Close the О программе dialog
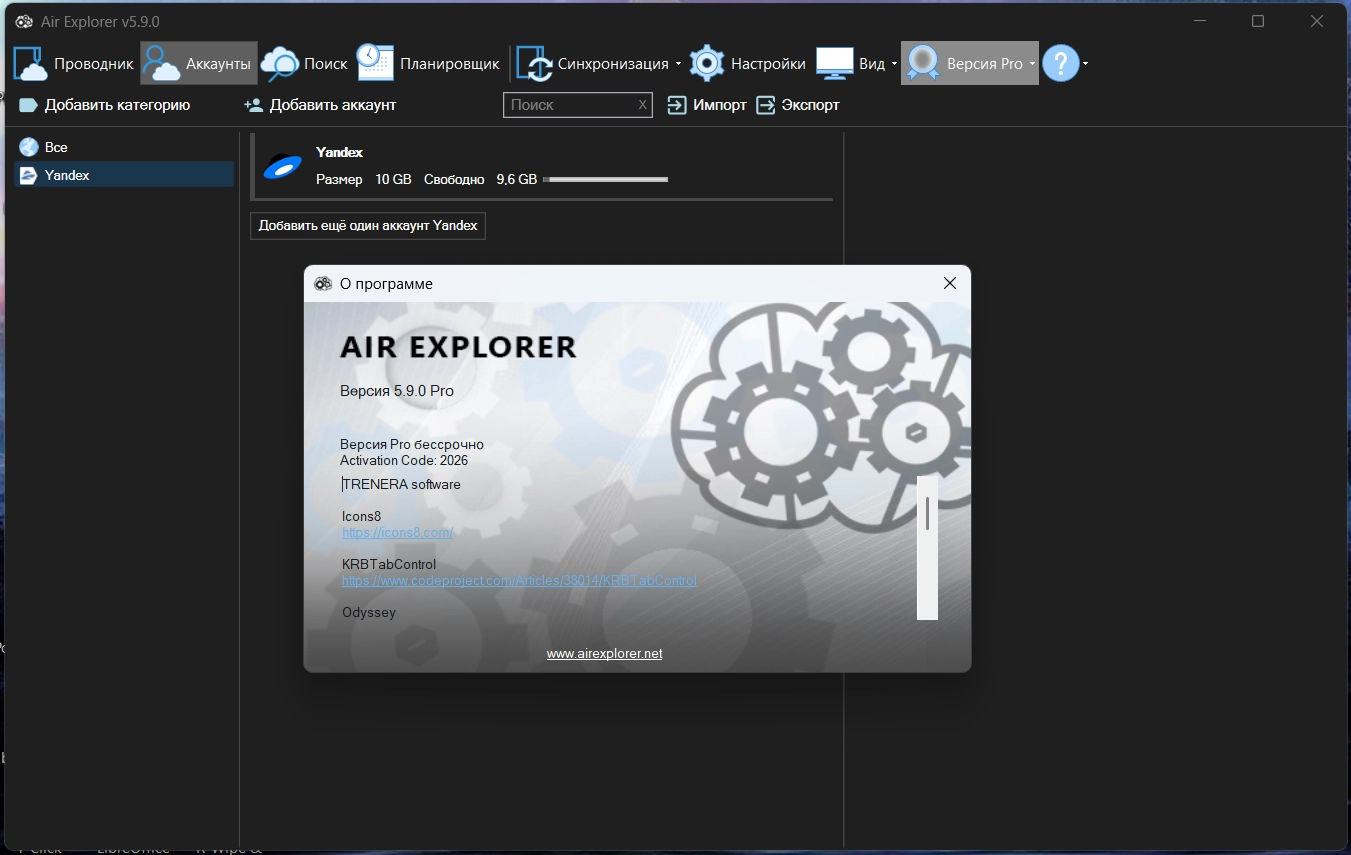 949,283
